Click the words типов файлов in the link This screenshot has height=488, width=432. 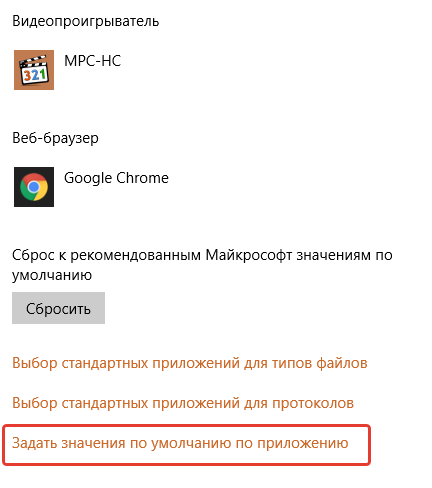coord(320,363)
